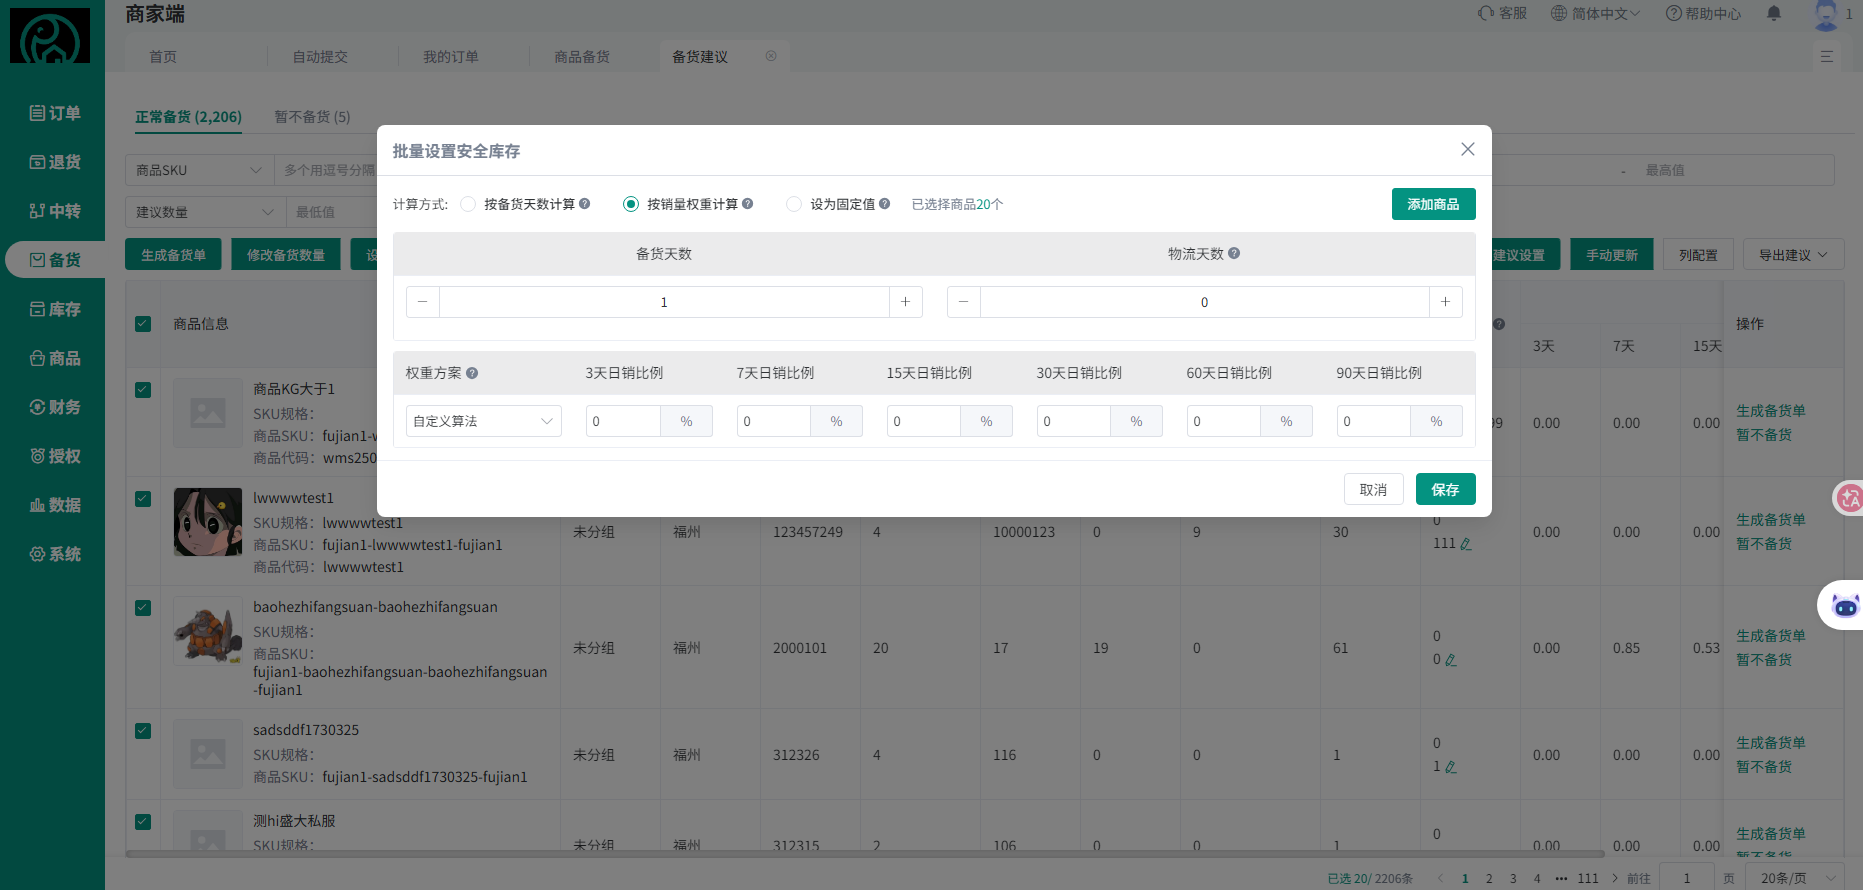The height and width of the screenshot is (890, 1863).
Task: Switch to 暂不备货 (5) tab
Action: click(x=312, y=117)
